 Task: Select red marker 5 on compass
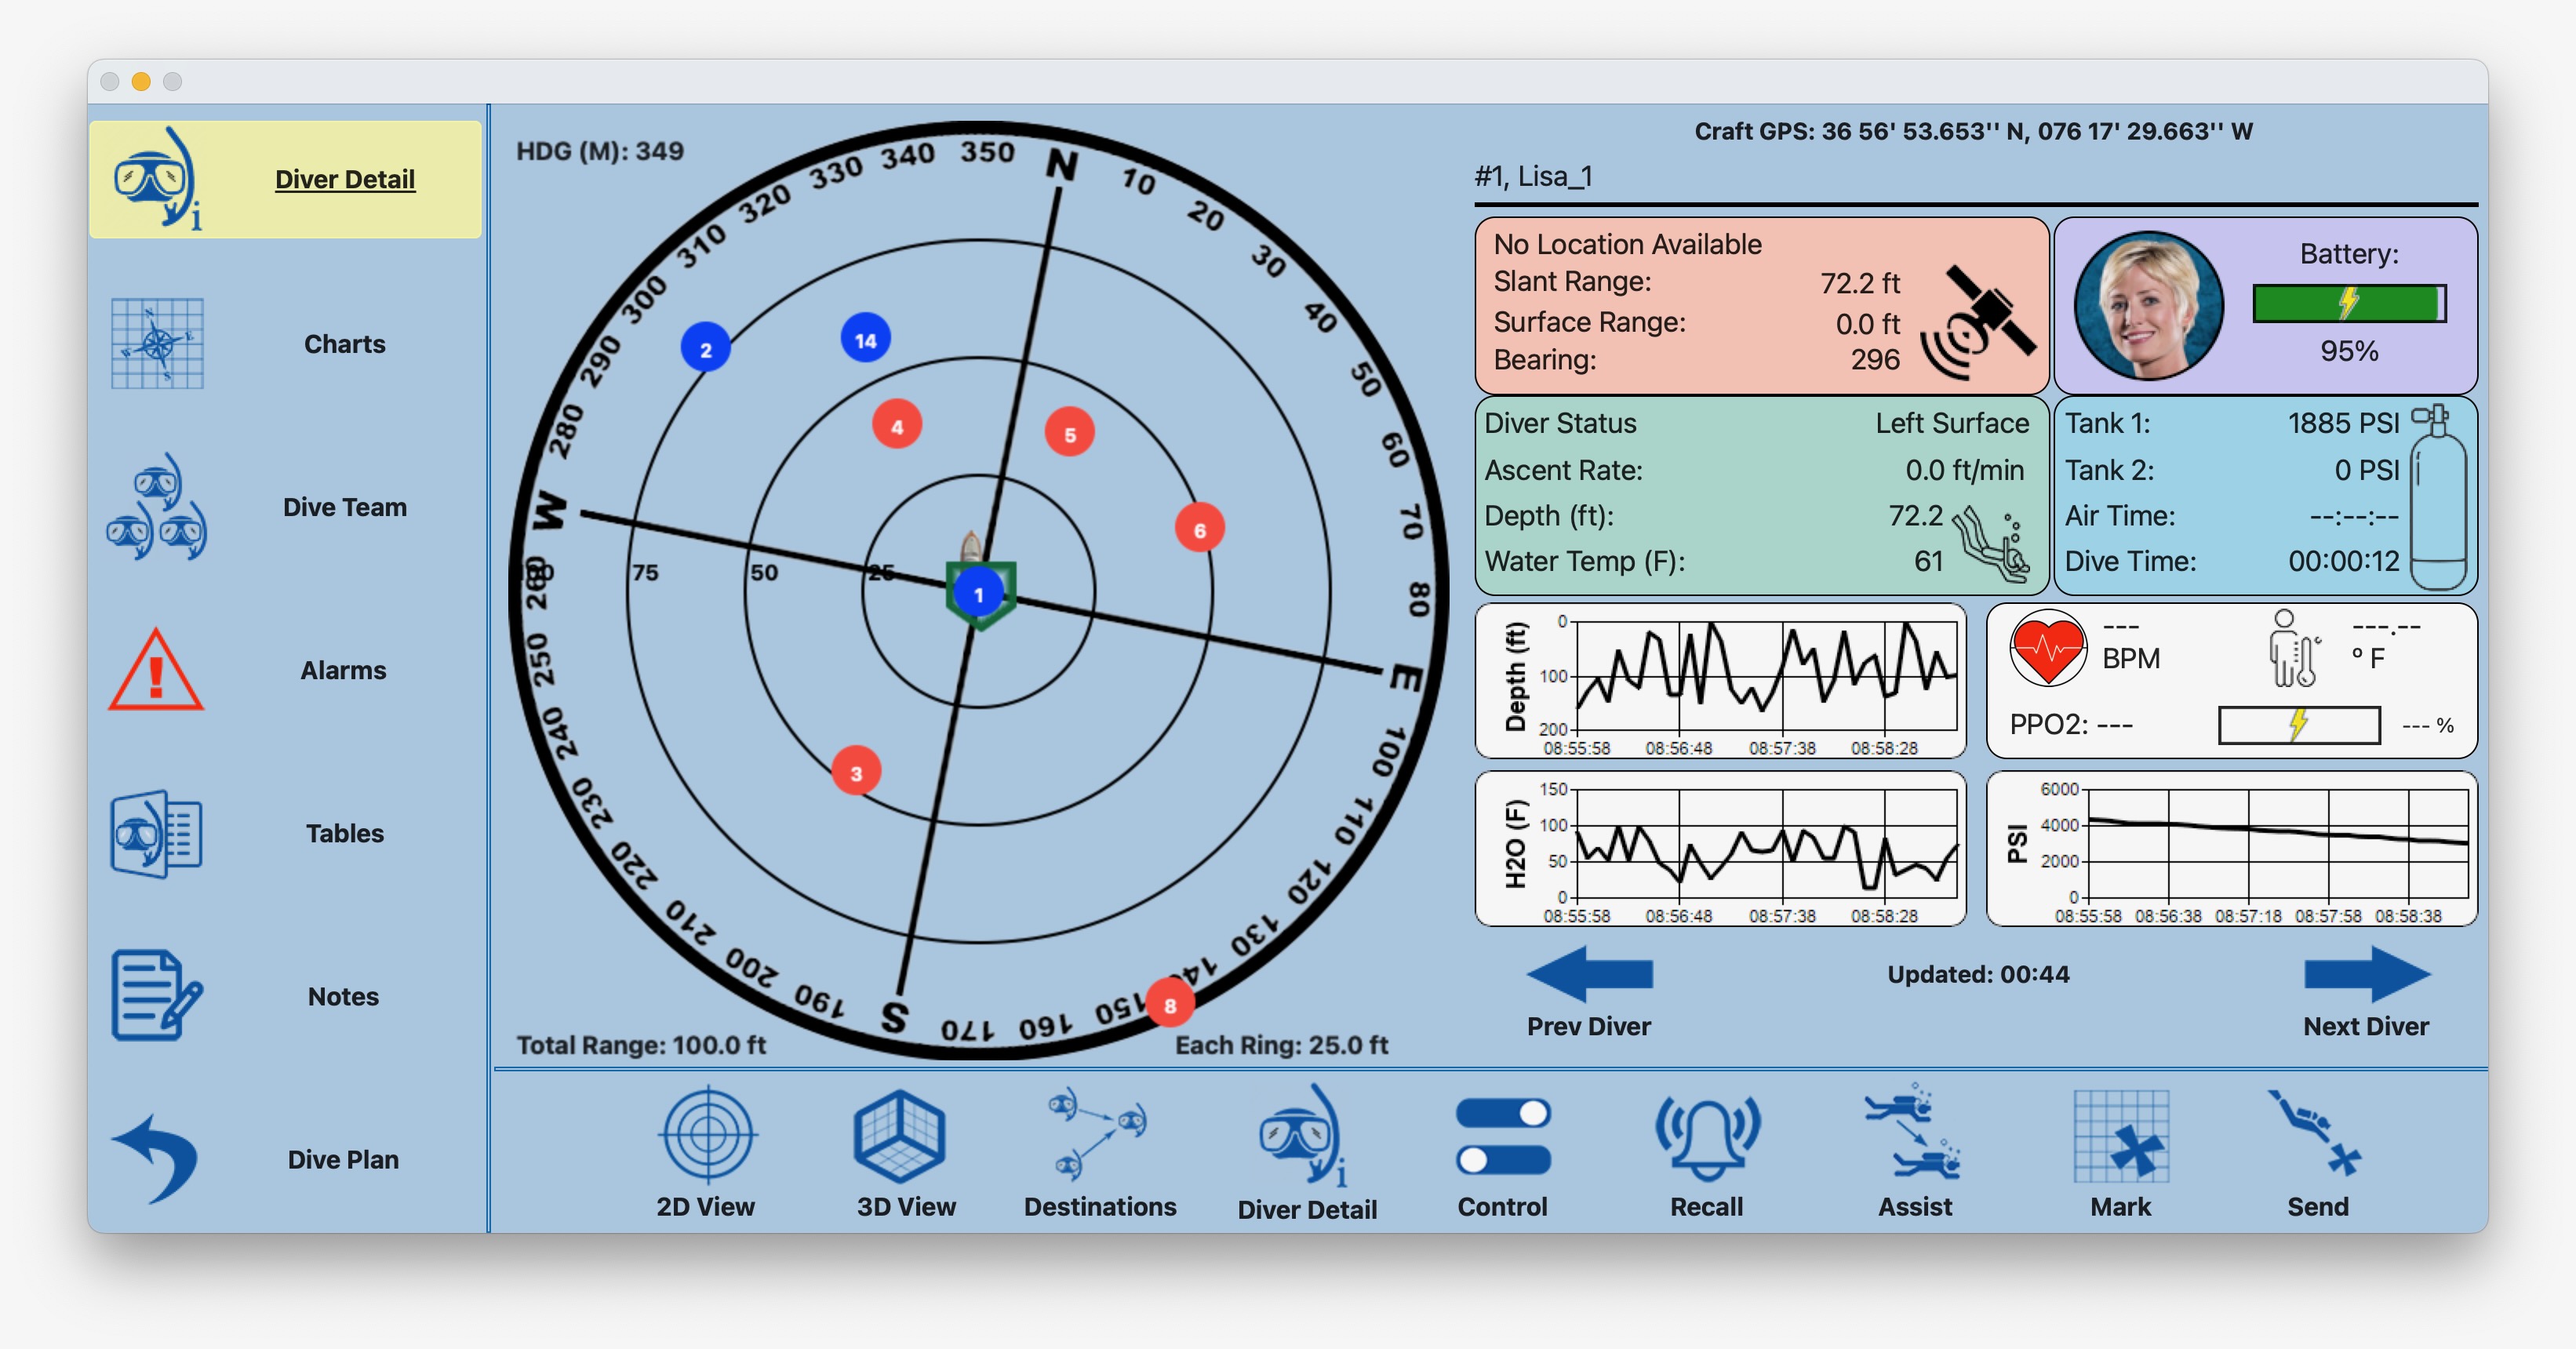click(x=1069, y=433)
